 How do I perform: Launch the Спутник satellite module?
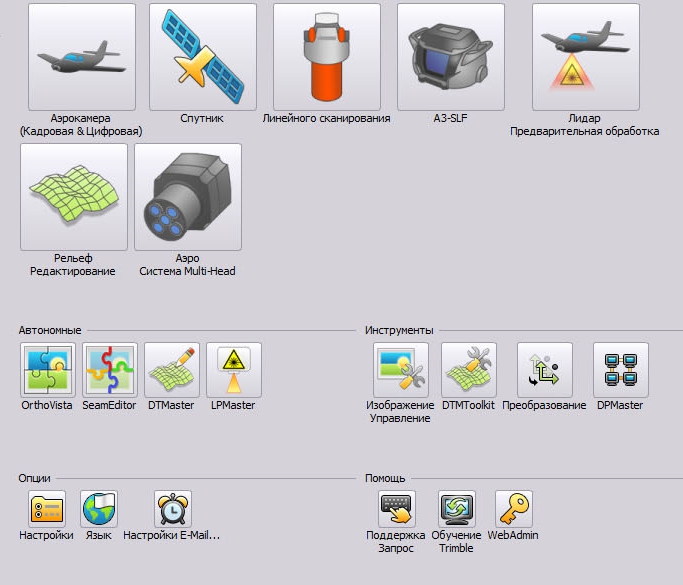(x=202, y=56)
